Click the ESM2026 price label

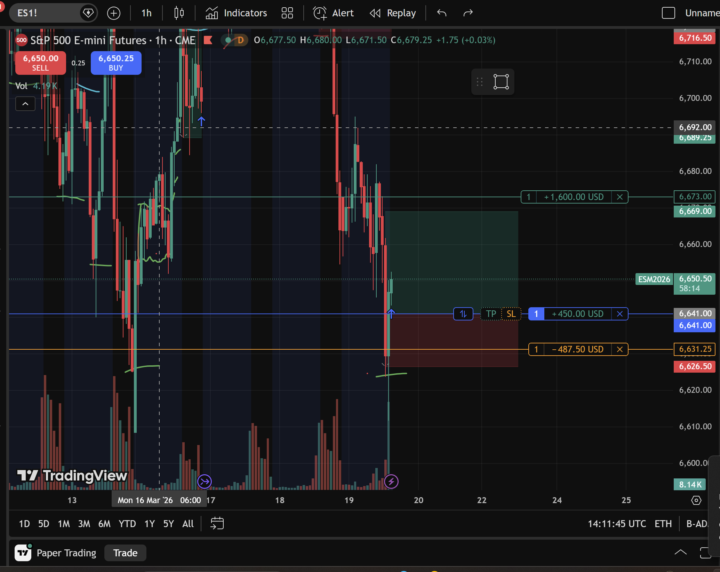tap(654, 279)
